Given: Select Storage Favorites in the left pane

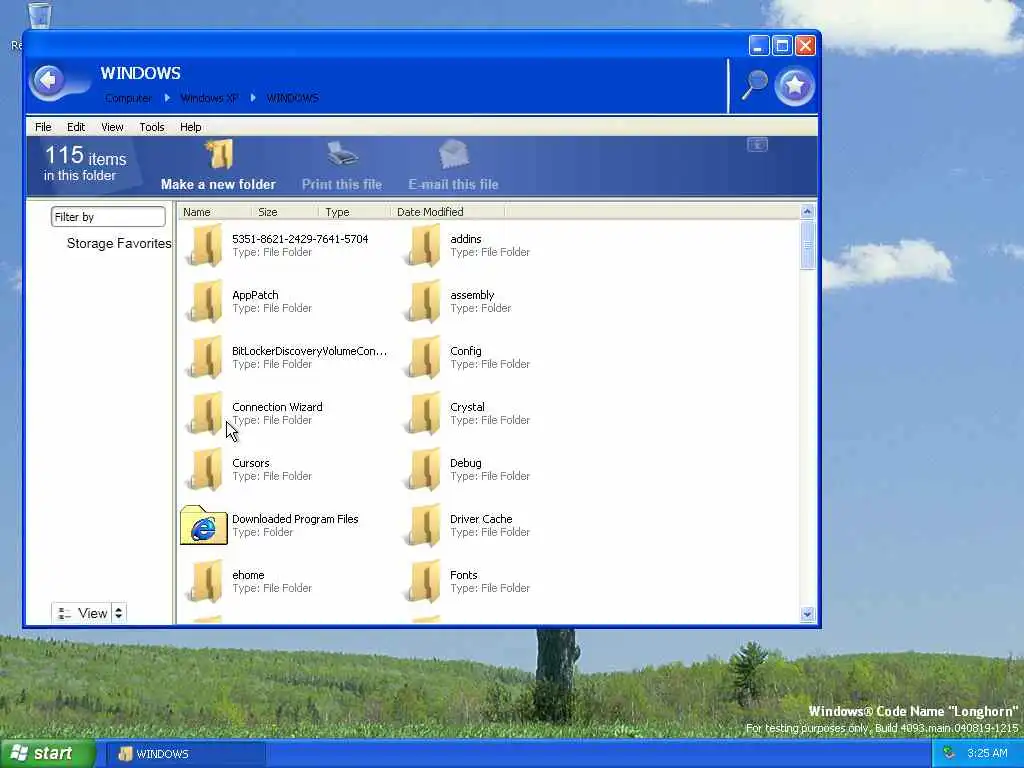Looking at the screenshot, I should 119,244.
